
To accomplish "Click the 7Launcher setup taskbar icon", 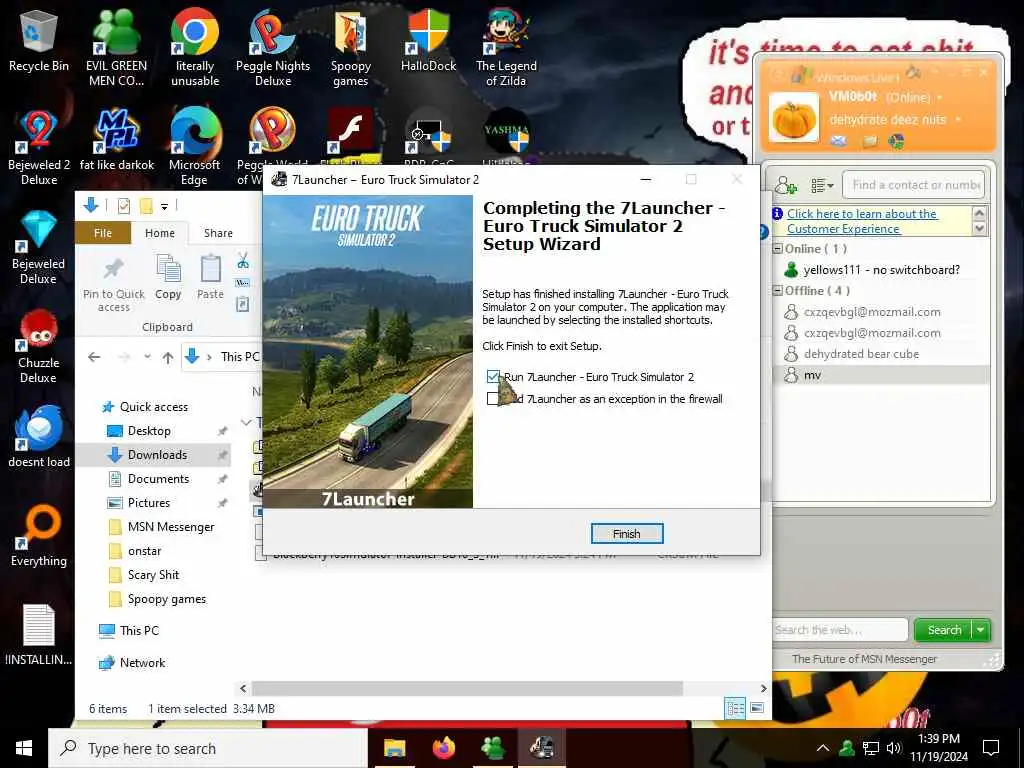I will [542, 748].
